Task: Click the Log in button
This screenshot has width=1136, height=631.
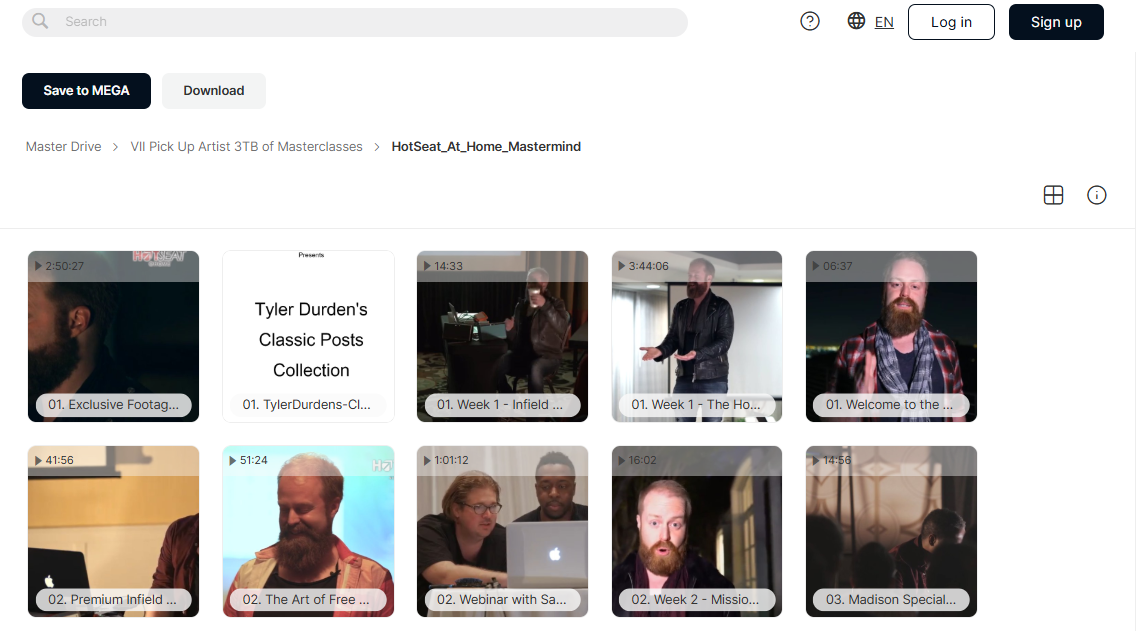Action: [951, 22]
